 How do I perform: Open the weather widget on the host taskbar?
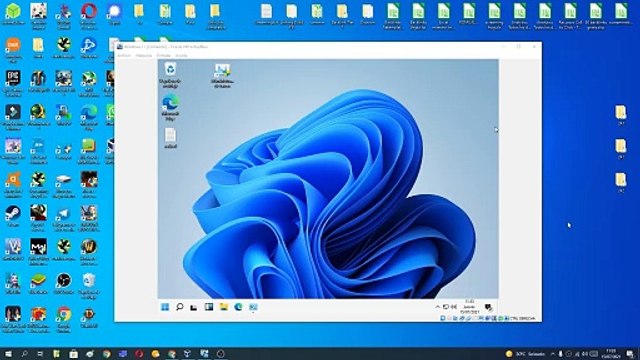pyautogui.click(x=525, y=354)
